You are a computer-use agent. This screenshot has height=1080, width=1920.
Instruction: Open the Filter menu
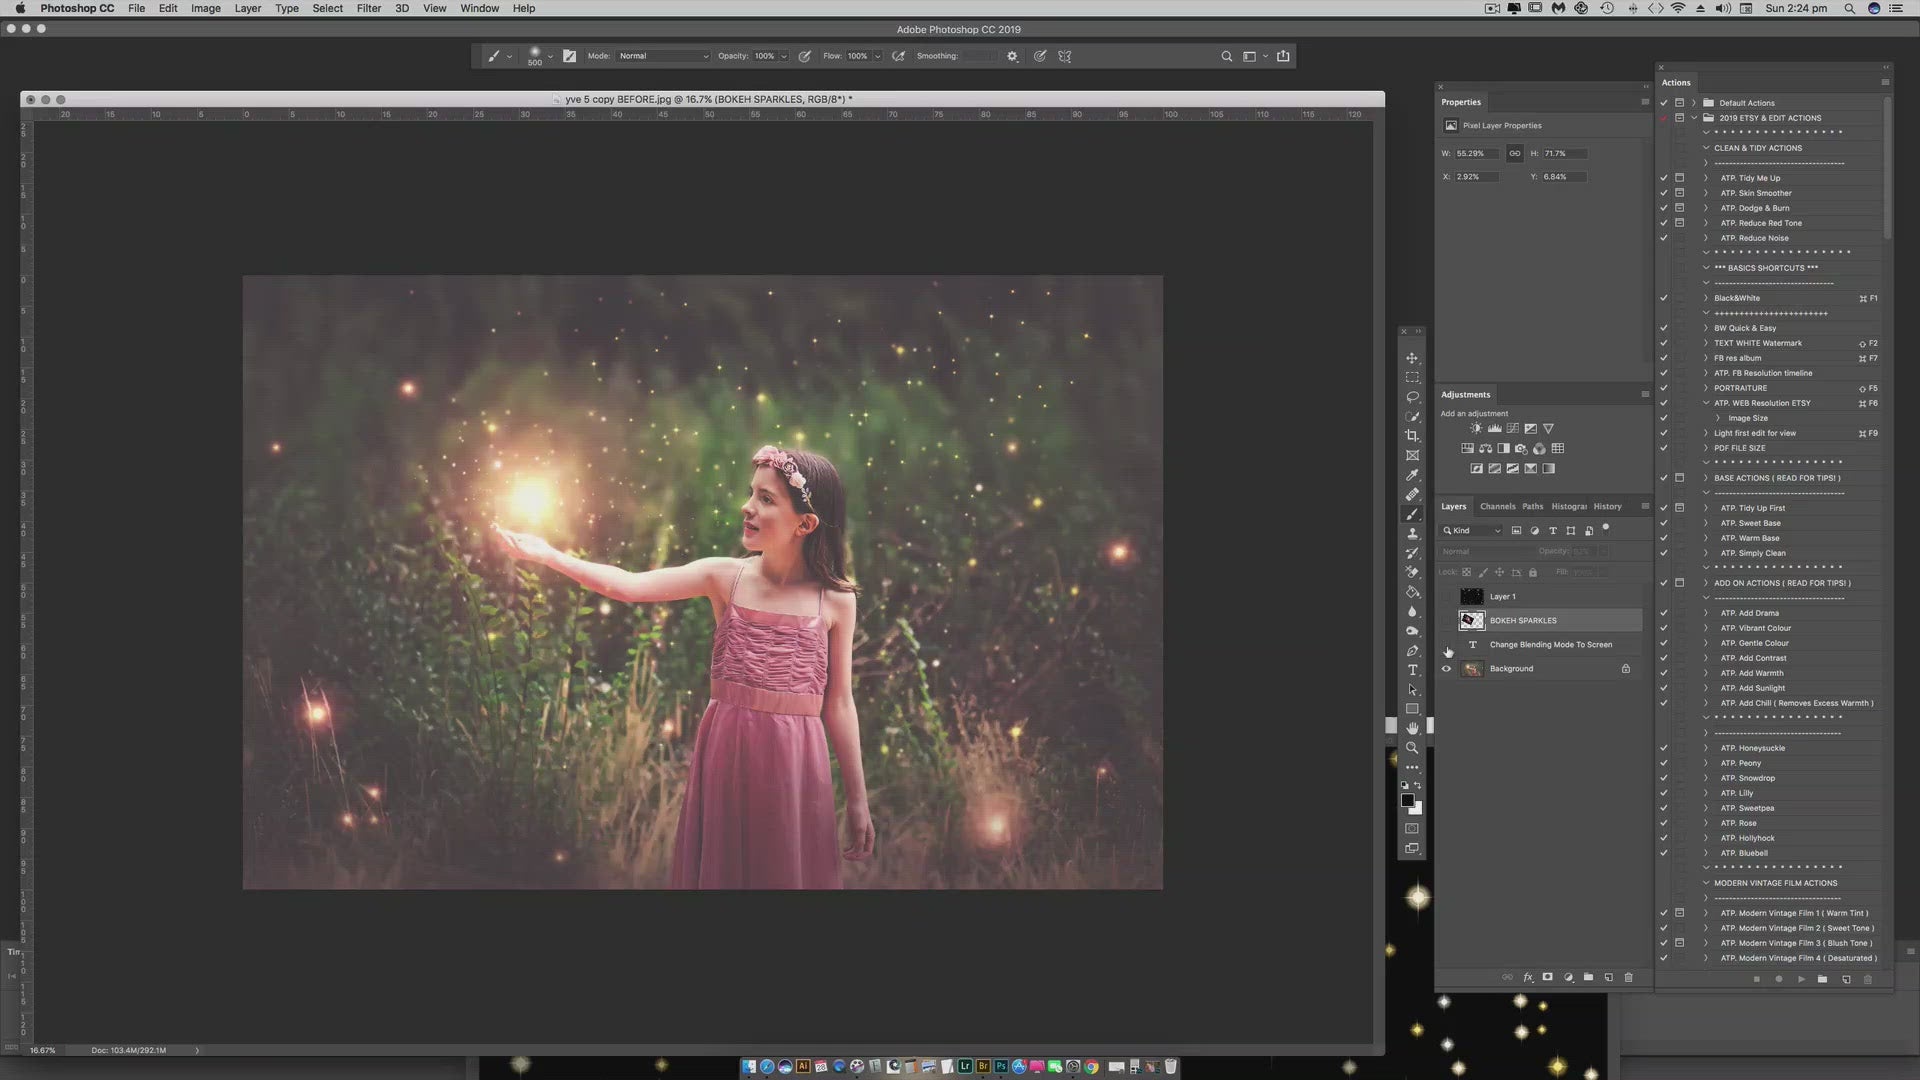point(368,8)
